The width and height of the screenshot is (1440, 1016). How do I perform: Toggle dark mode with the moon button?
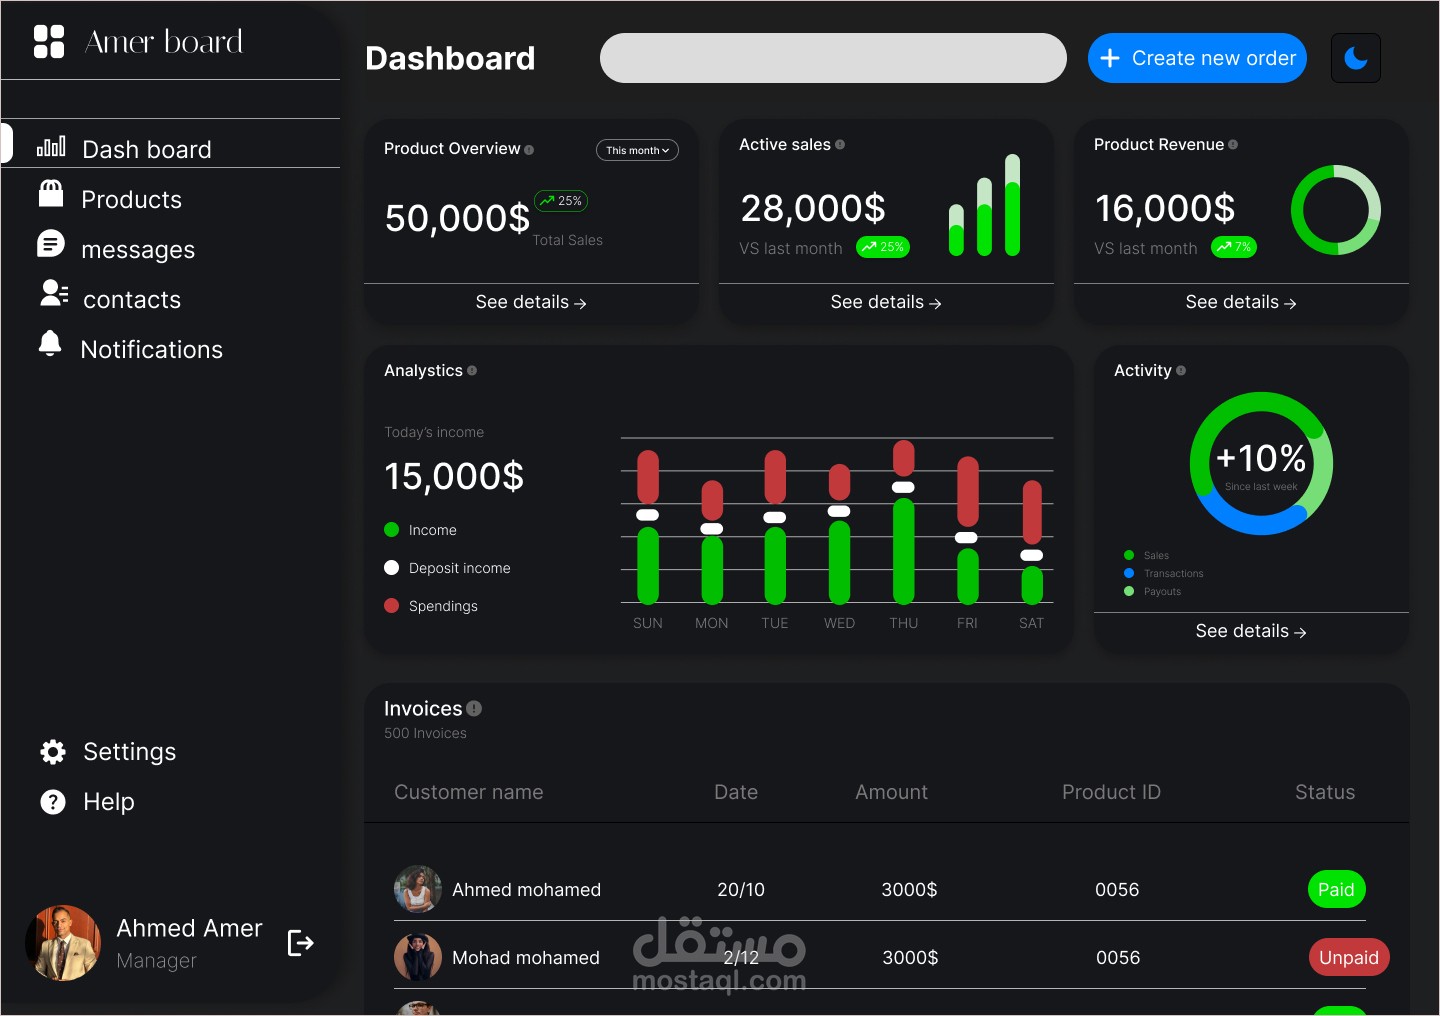(1356, 58)
